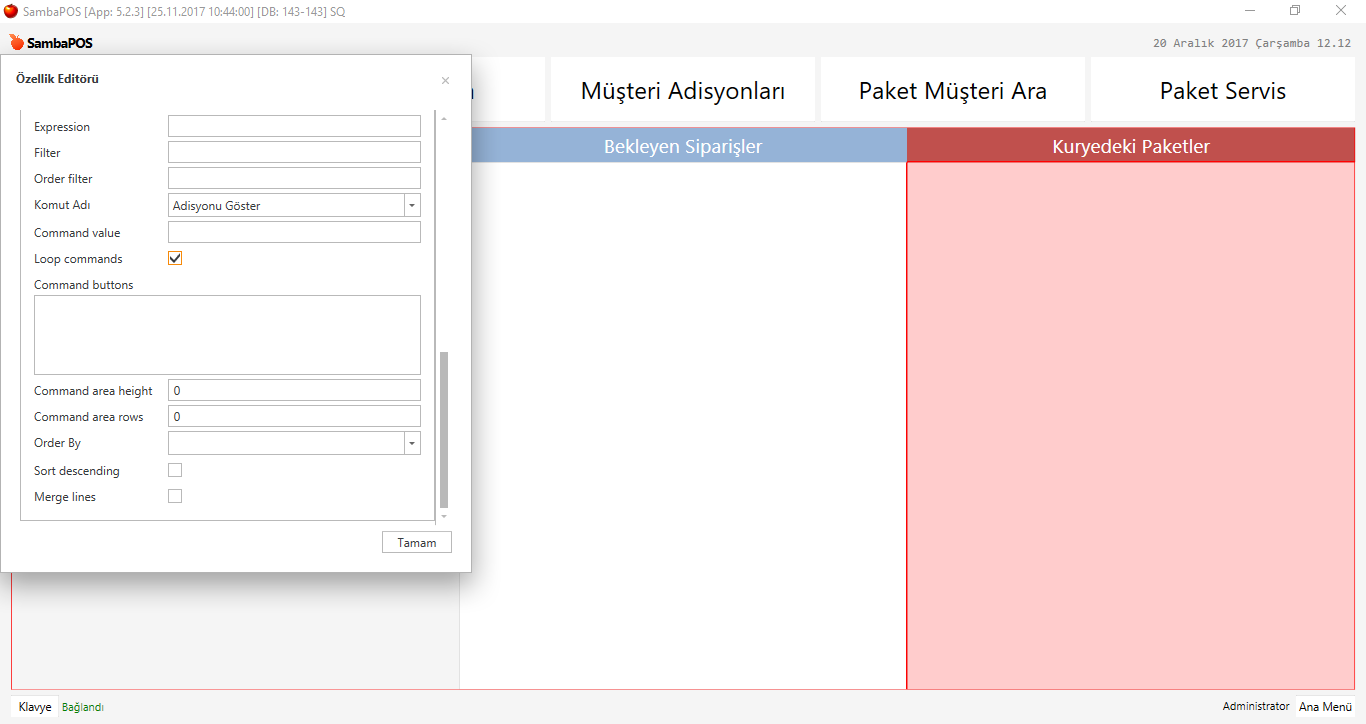Open the Order By dropdown
Screen dimensions: 1366x724
click(x=412, y=443)
